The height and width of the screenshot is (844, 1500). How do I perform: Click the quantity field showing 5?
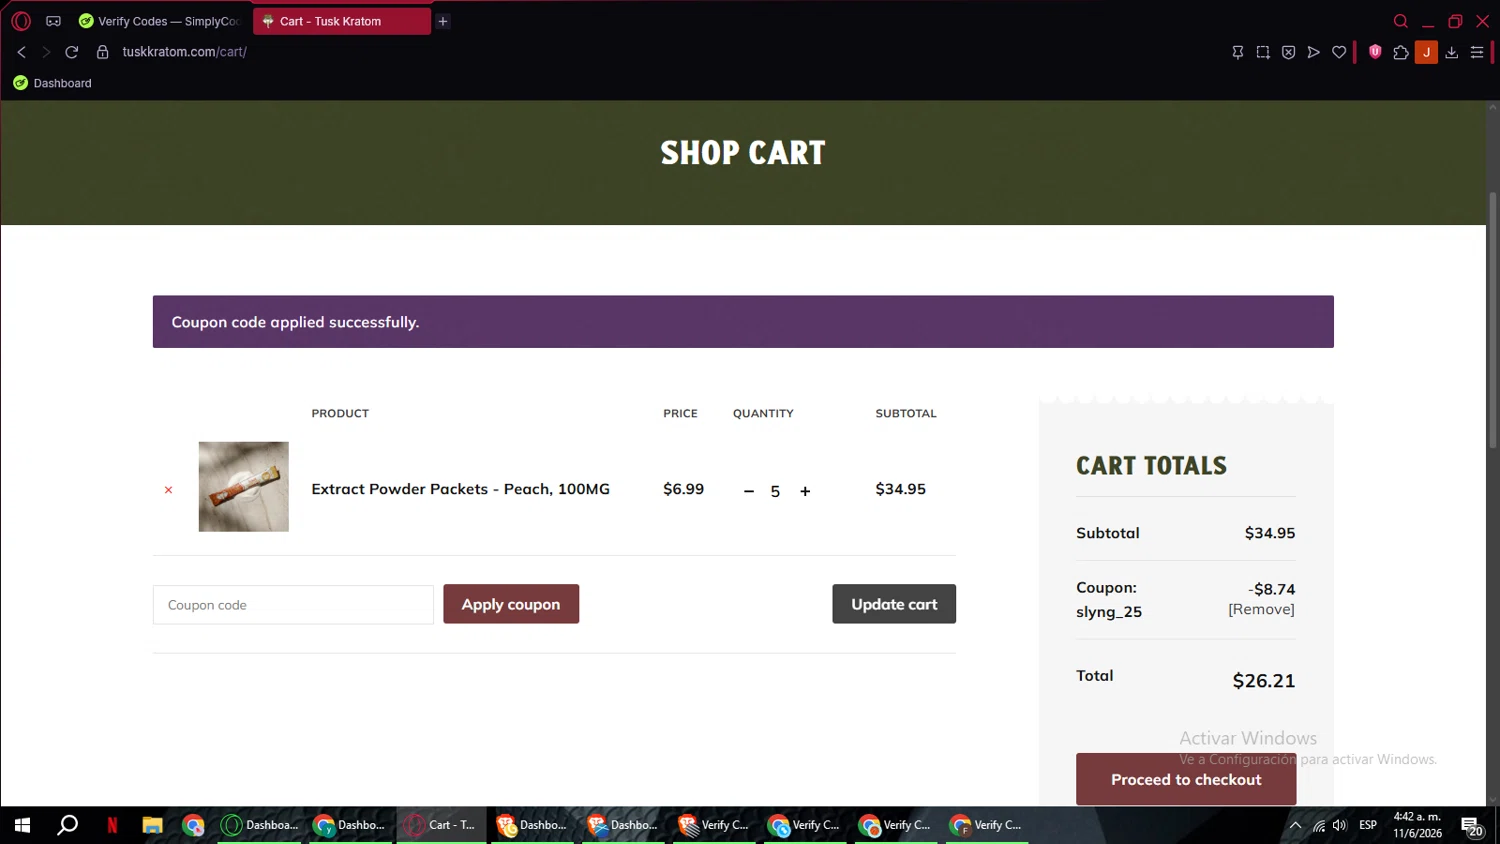(775, 491)
